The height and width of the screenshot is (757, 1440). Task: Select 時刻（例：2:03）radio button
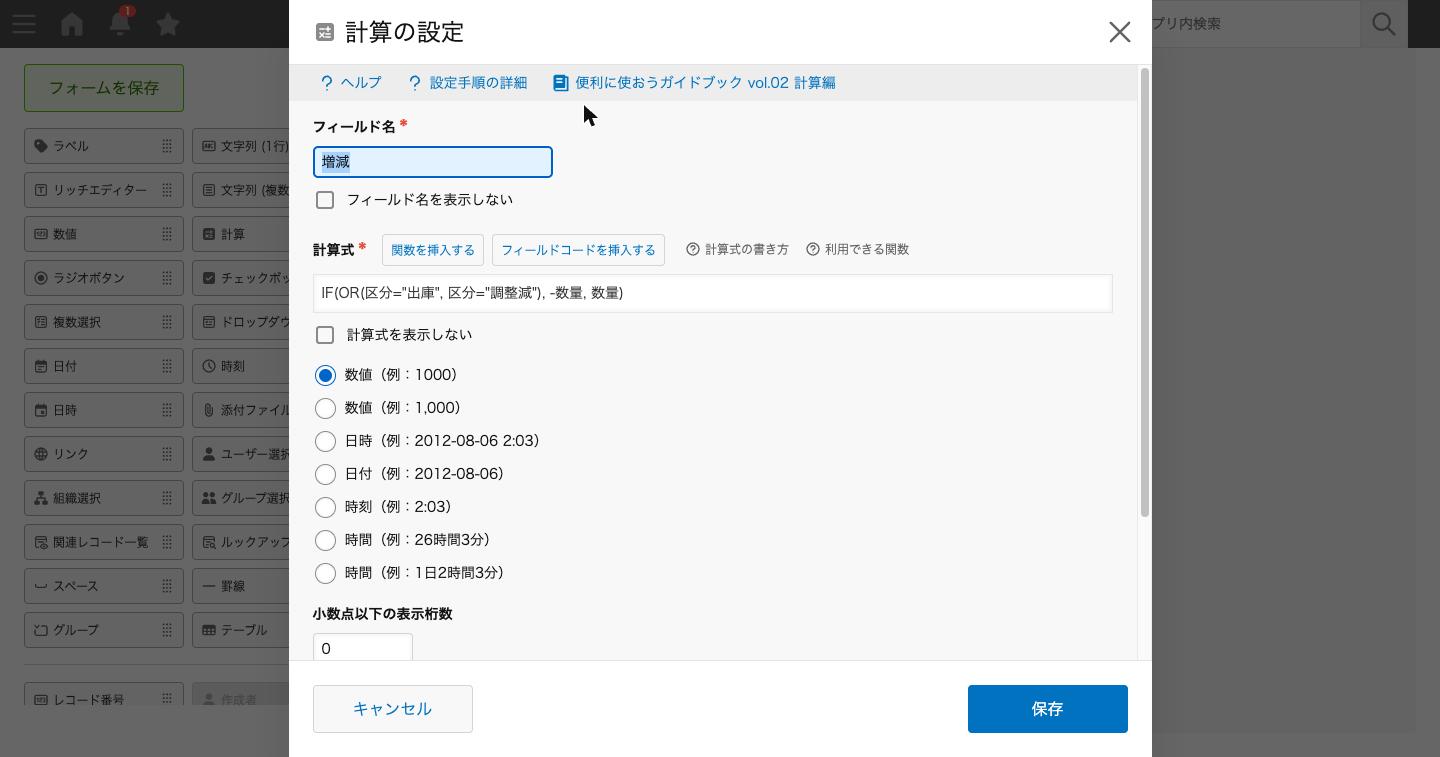tap(325, 507)
